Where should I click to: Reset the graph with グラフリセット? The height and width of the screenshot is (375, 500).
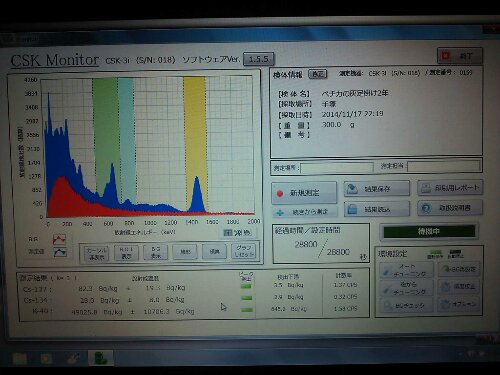pyautogui.click(x=244, y=251)
